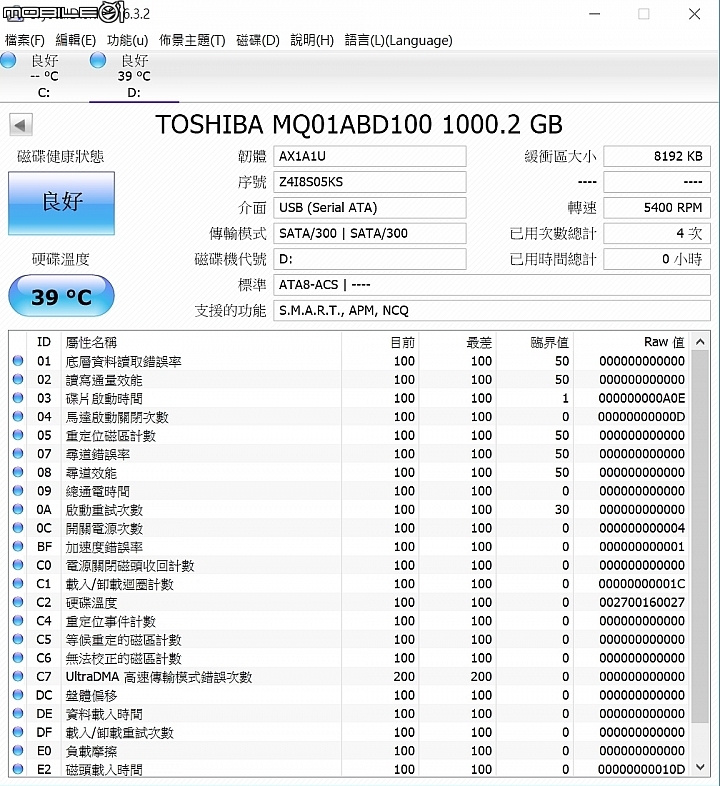Screen dimensions: 720x786
Task: Open the 編輯(E) menu
Action: [76, 40]
